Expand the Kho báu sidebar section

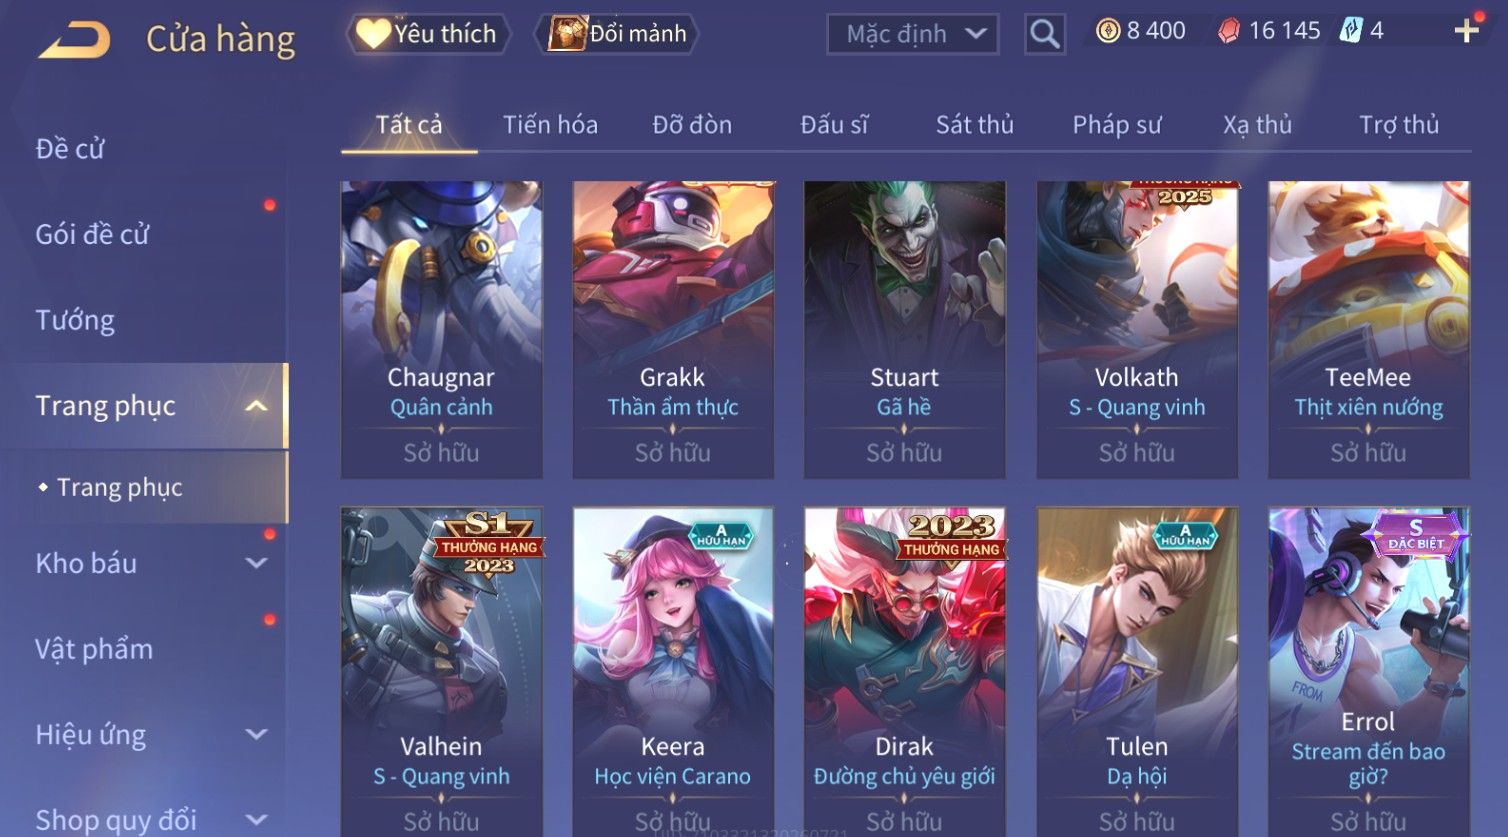(x=257, y=563)
